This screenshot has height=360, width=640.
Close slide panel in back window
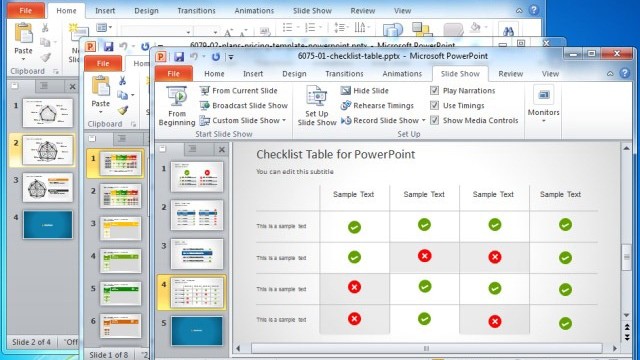72,87
